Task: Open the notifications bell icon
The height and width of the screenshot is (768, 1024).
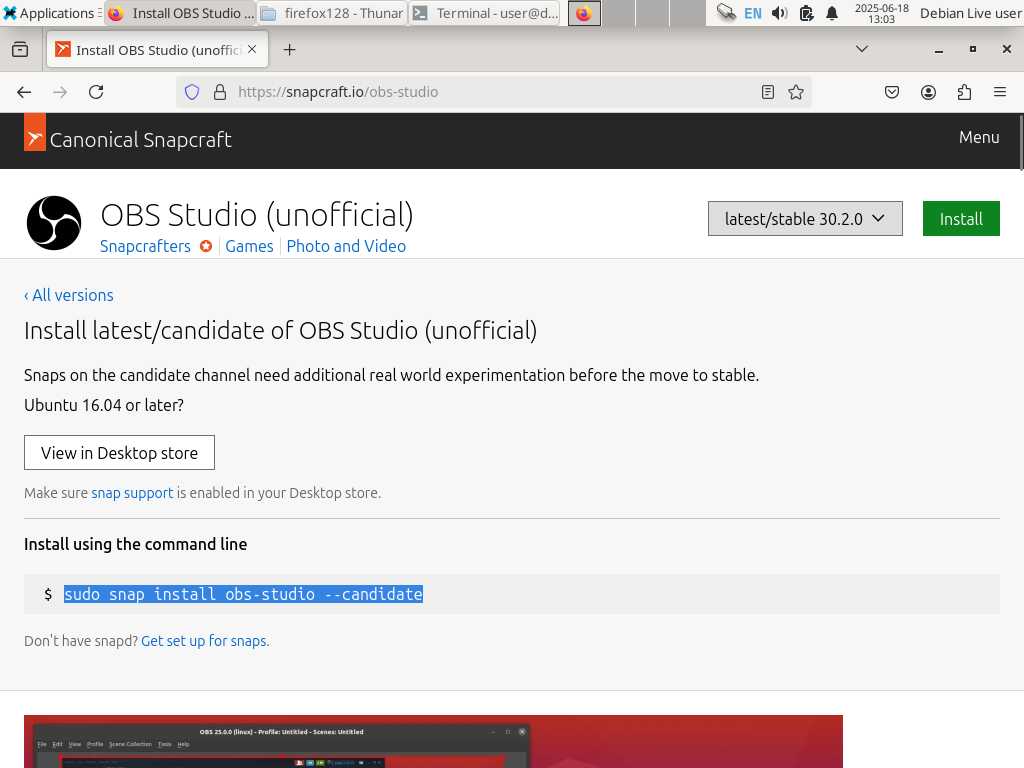Action: point(832,13)
